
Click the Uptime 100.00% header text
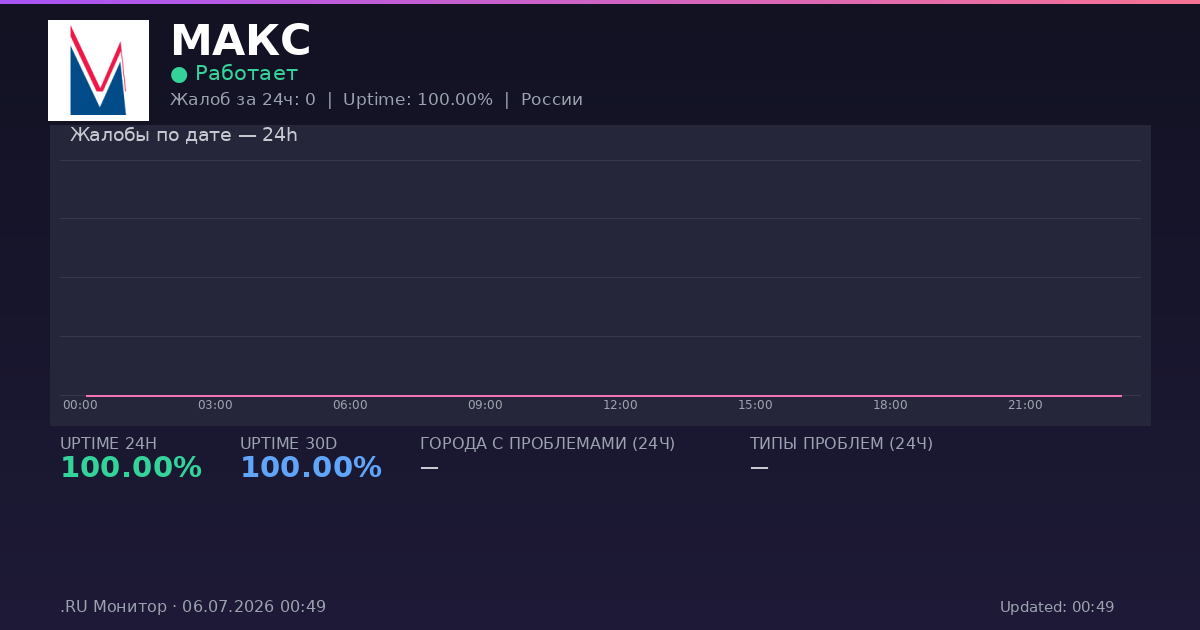tap(418, 100)
